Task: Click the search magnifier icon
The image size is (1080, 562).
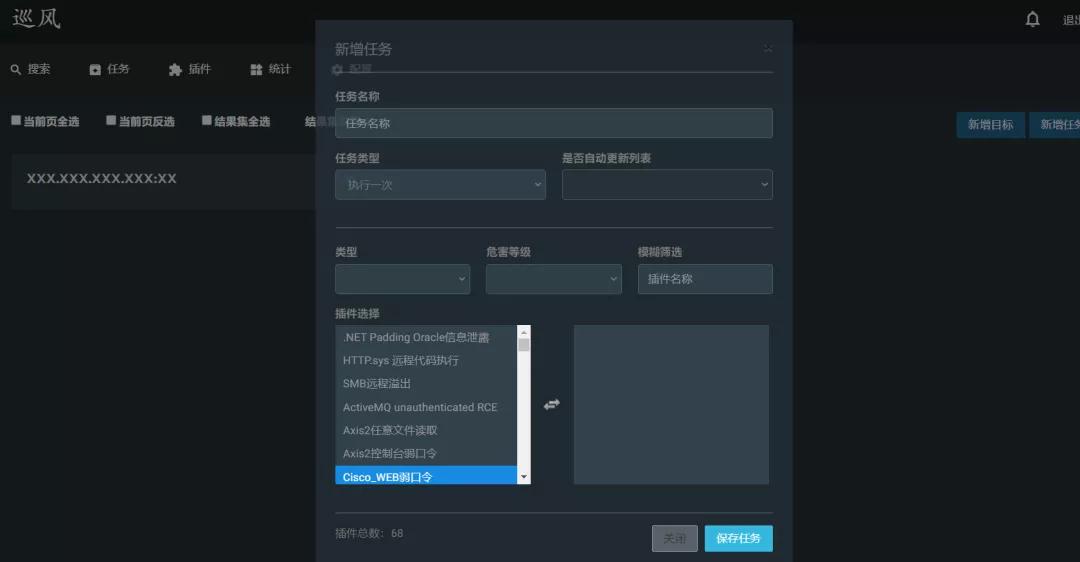Action: (x=15, y=70)
